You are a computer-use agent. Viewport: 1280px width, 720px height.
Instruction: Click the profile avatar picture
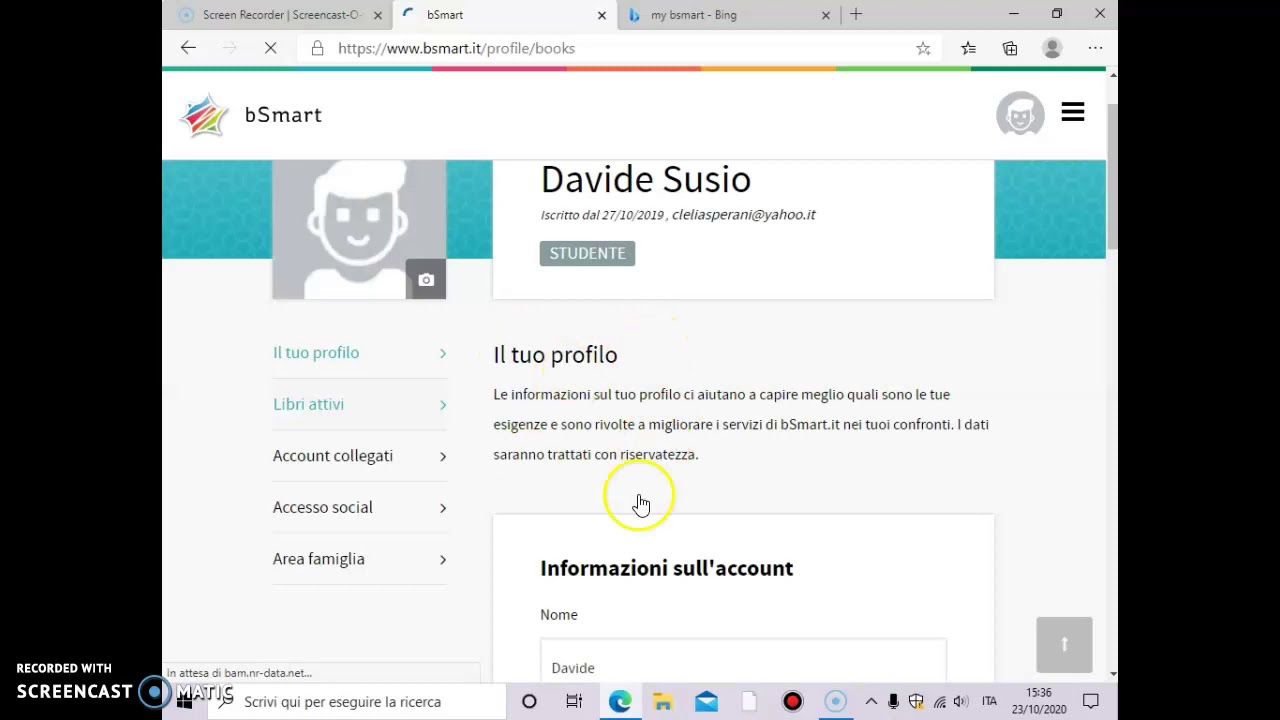(x=359, y=229)
